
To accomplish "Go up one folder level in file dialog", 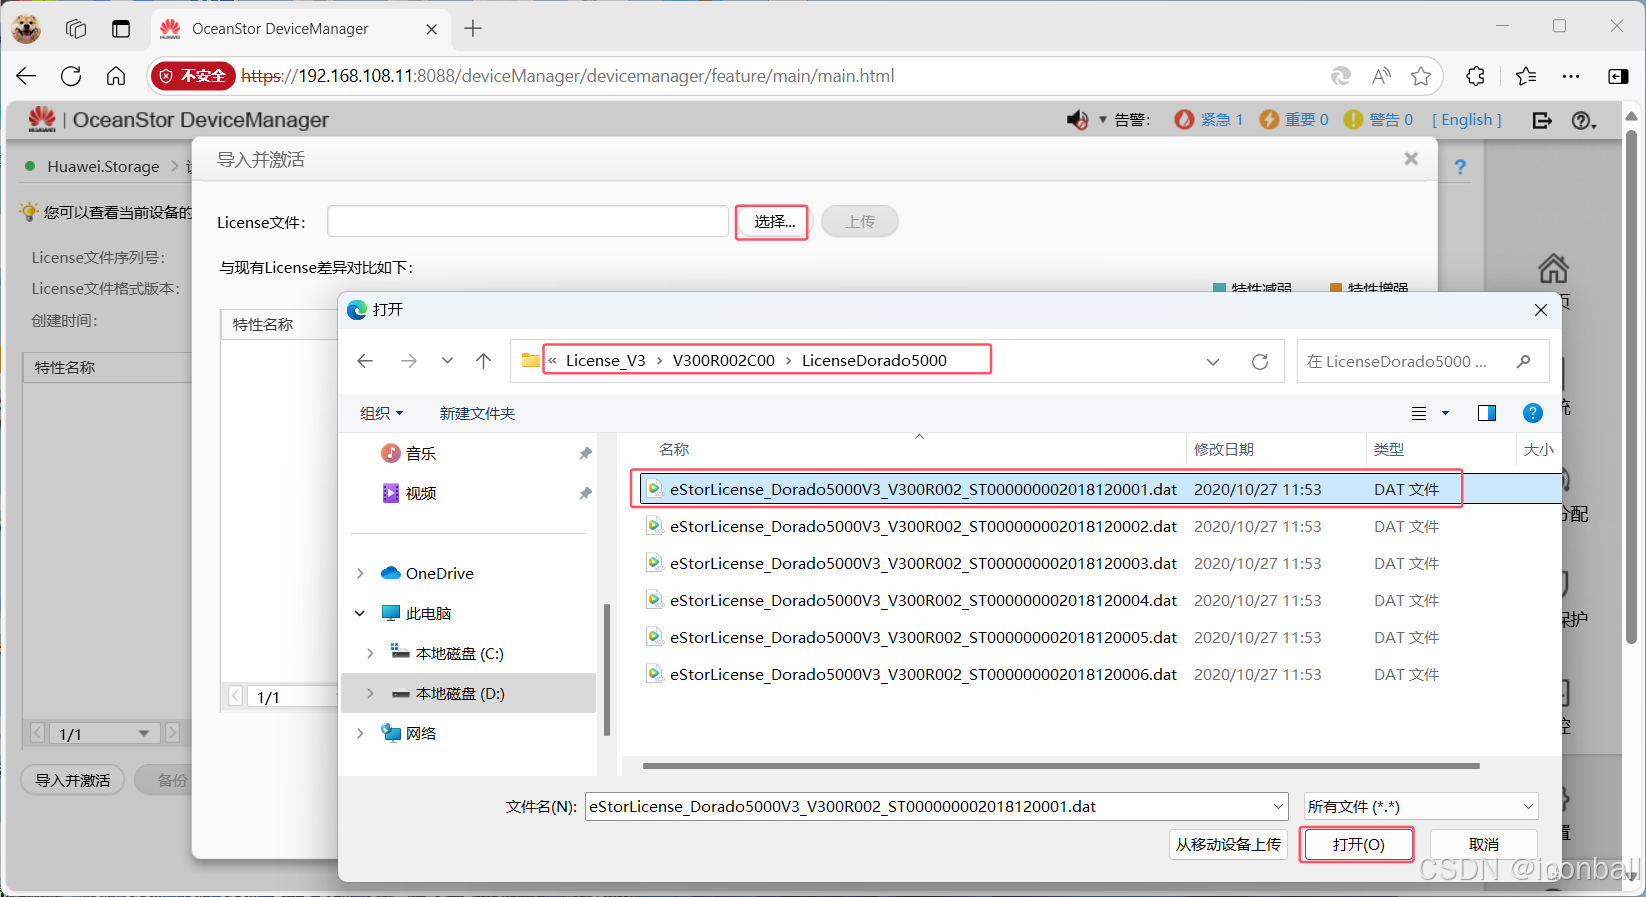I will tap(484, 361).
